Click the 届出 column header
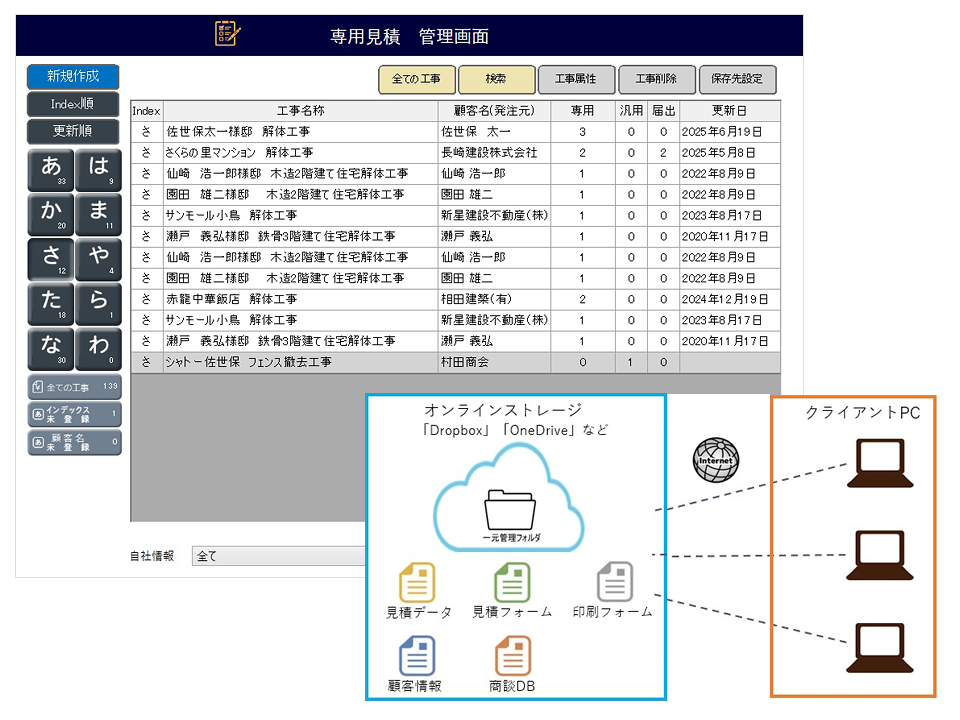The width and height of the screenshot is (960, 720). [663, 111]
